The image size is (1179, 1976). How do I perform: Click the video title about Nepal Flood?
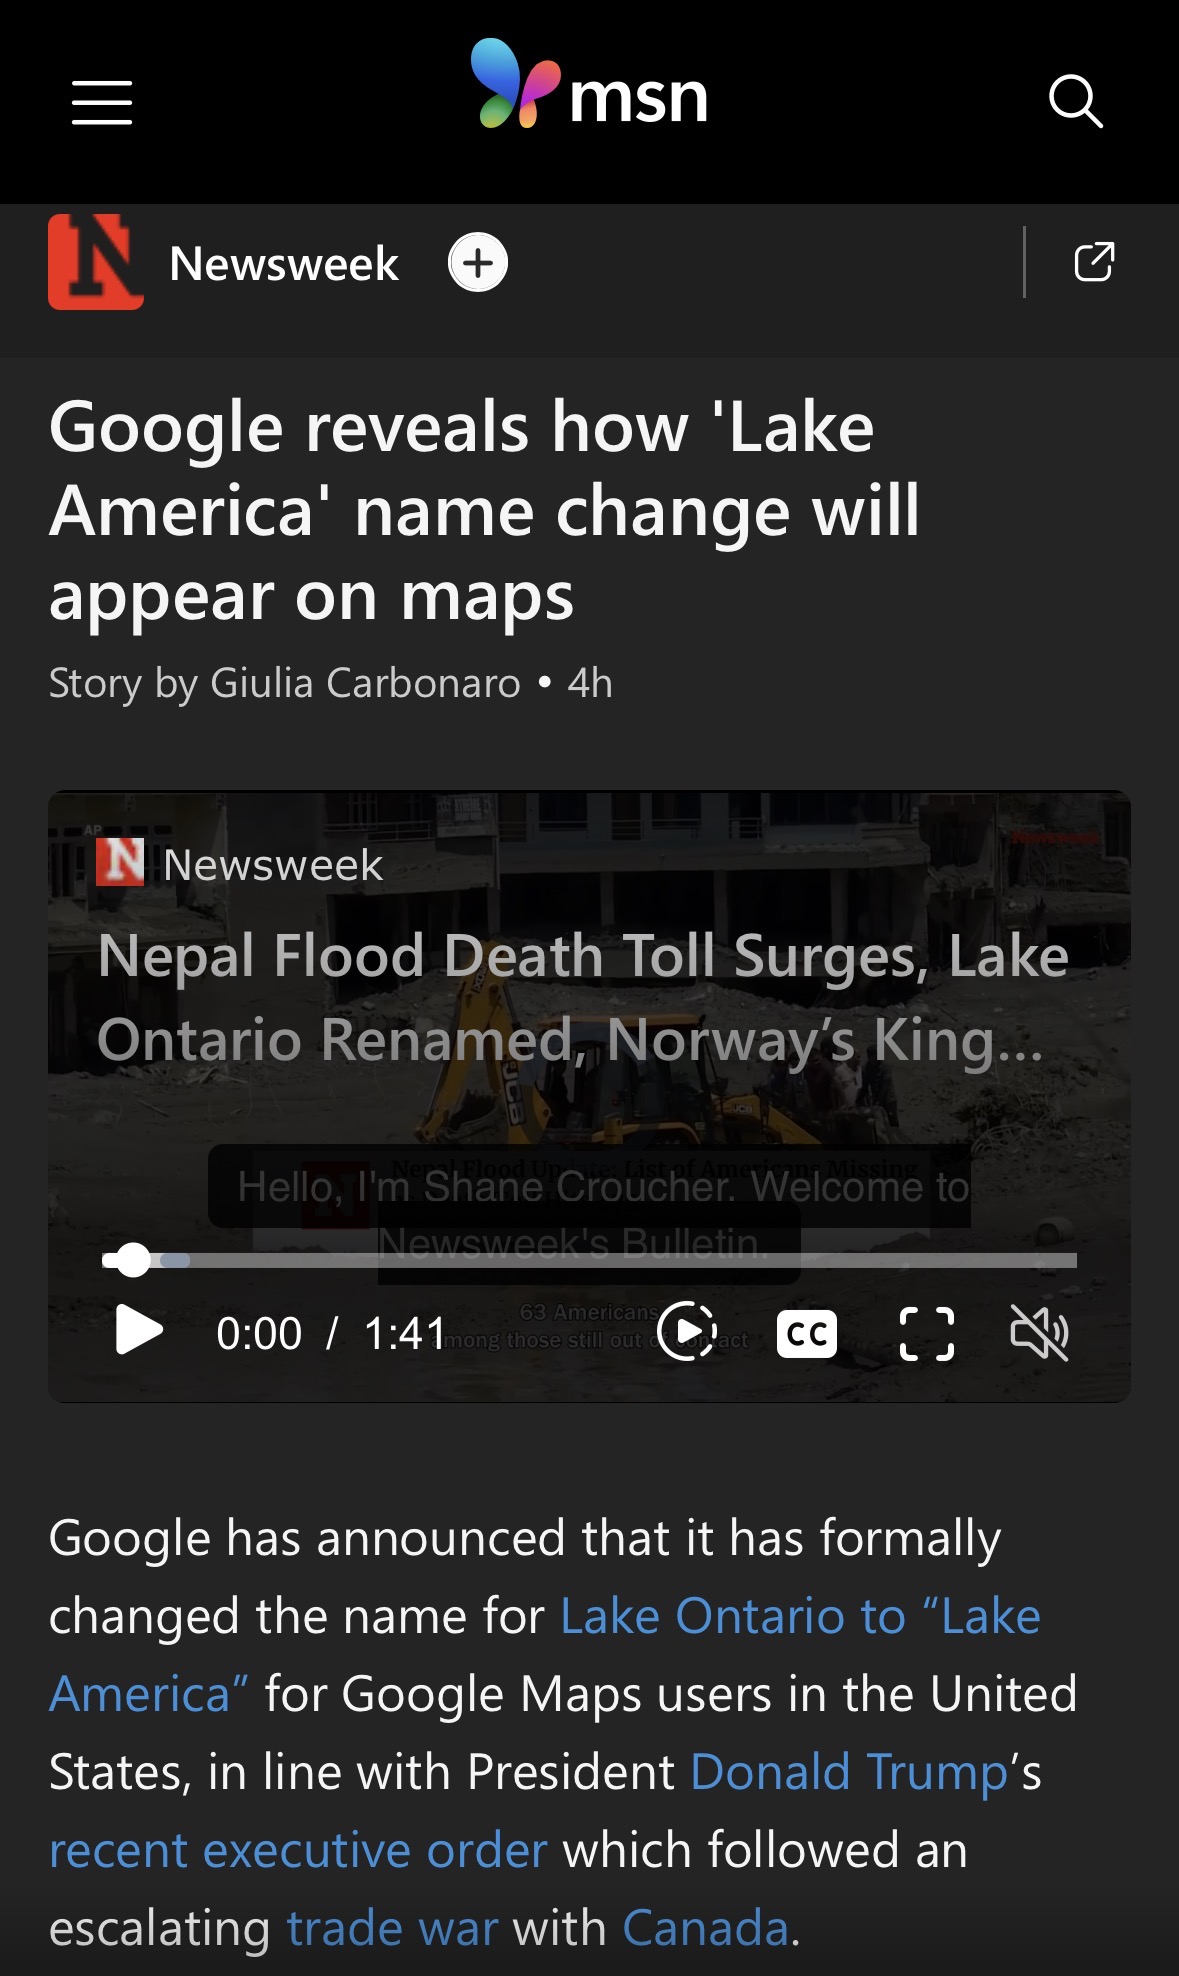(583, 997)
